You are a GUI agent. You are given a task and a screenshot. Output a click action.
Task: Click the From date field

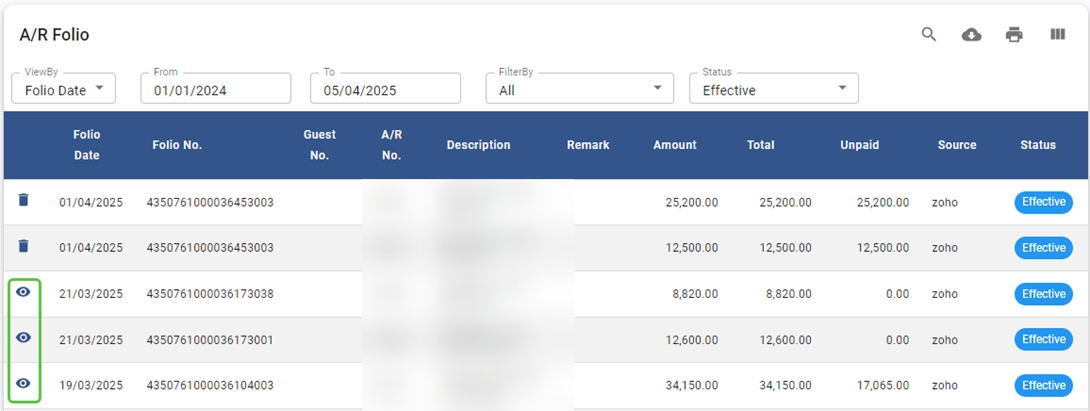[215, 90]
